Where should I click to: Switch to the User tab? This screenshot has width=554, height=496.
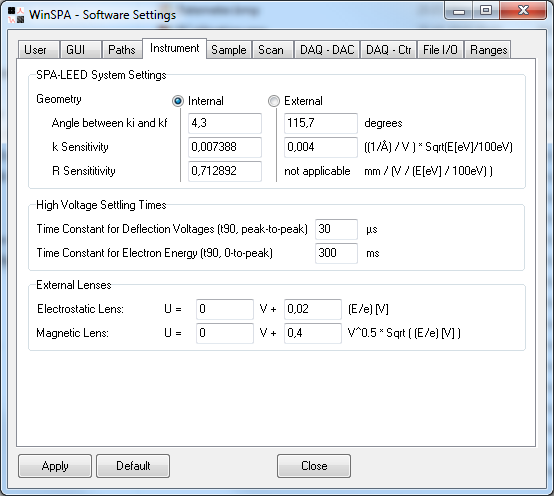coord(38,49)
